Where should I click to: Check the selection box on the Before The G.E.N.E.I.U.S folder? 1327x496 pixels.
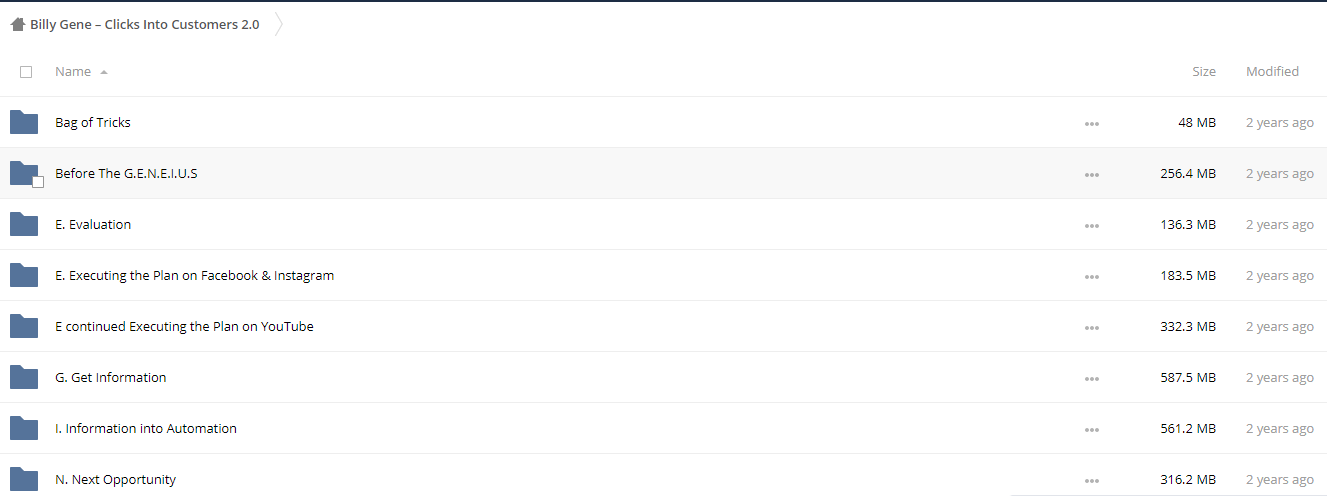38,182
